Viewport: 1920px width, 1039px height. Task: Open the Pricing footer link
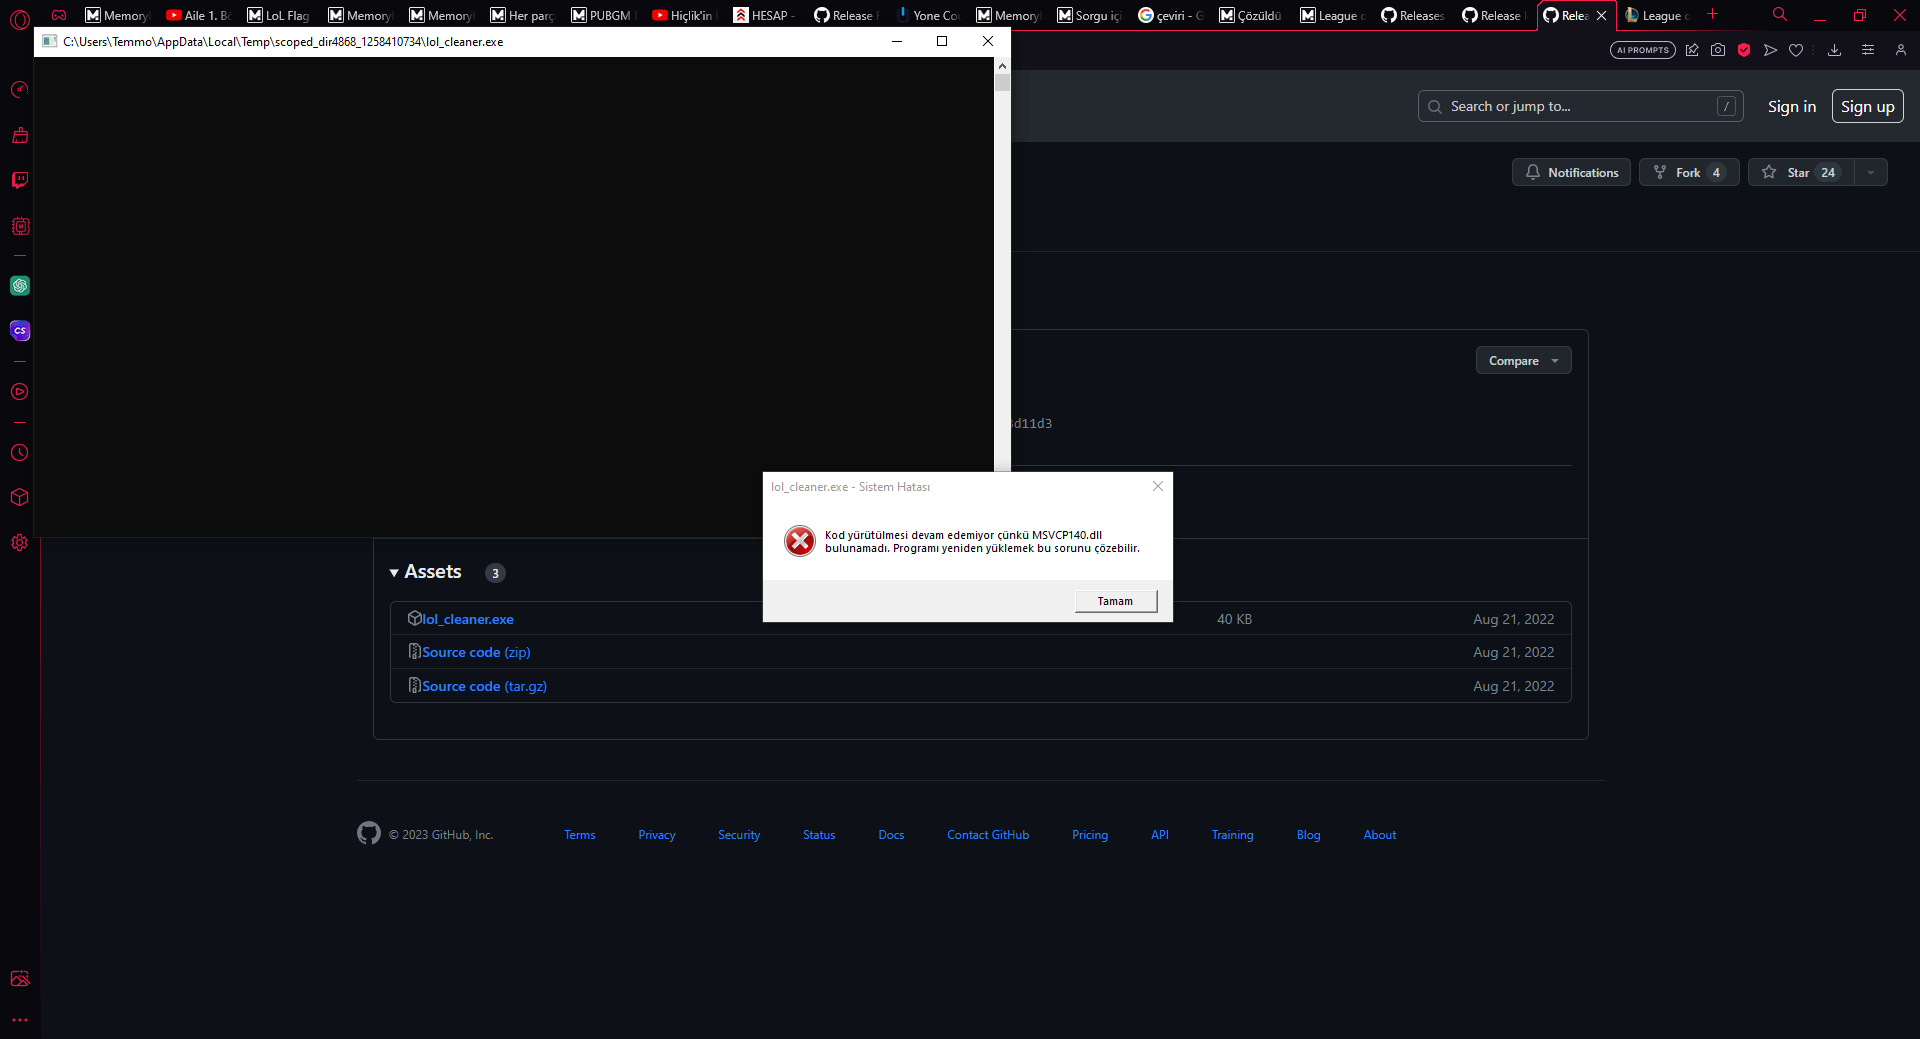1090,835
